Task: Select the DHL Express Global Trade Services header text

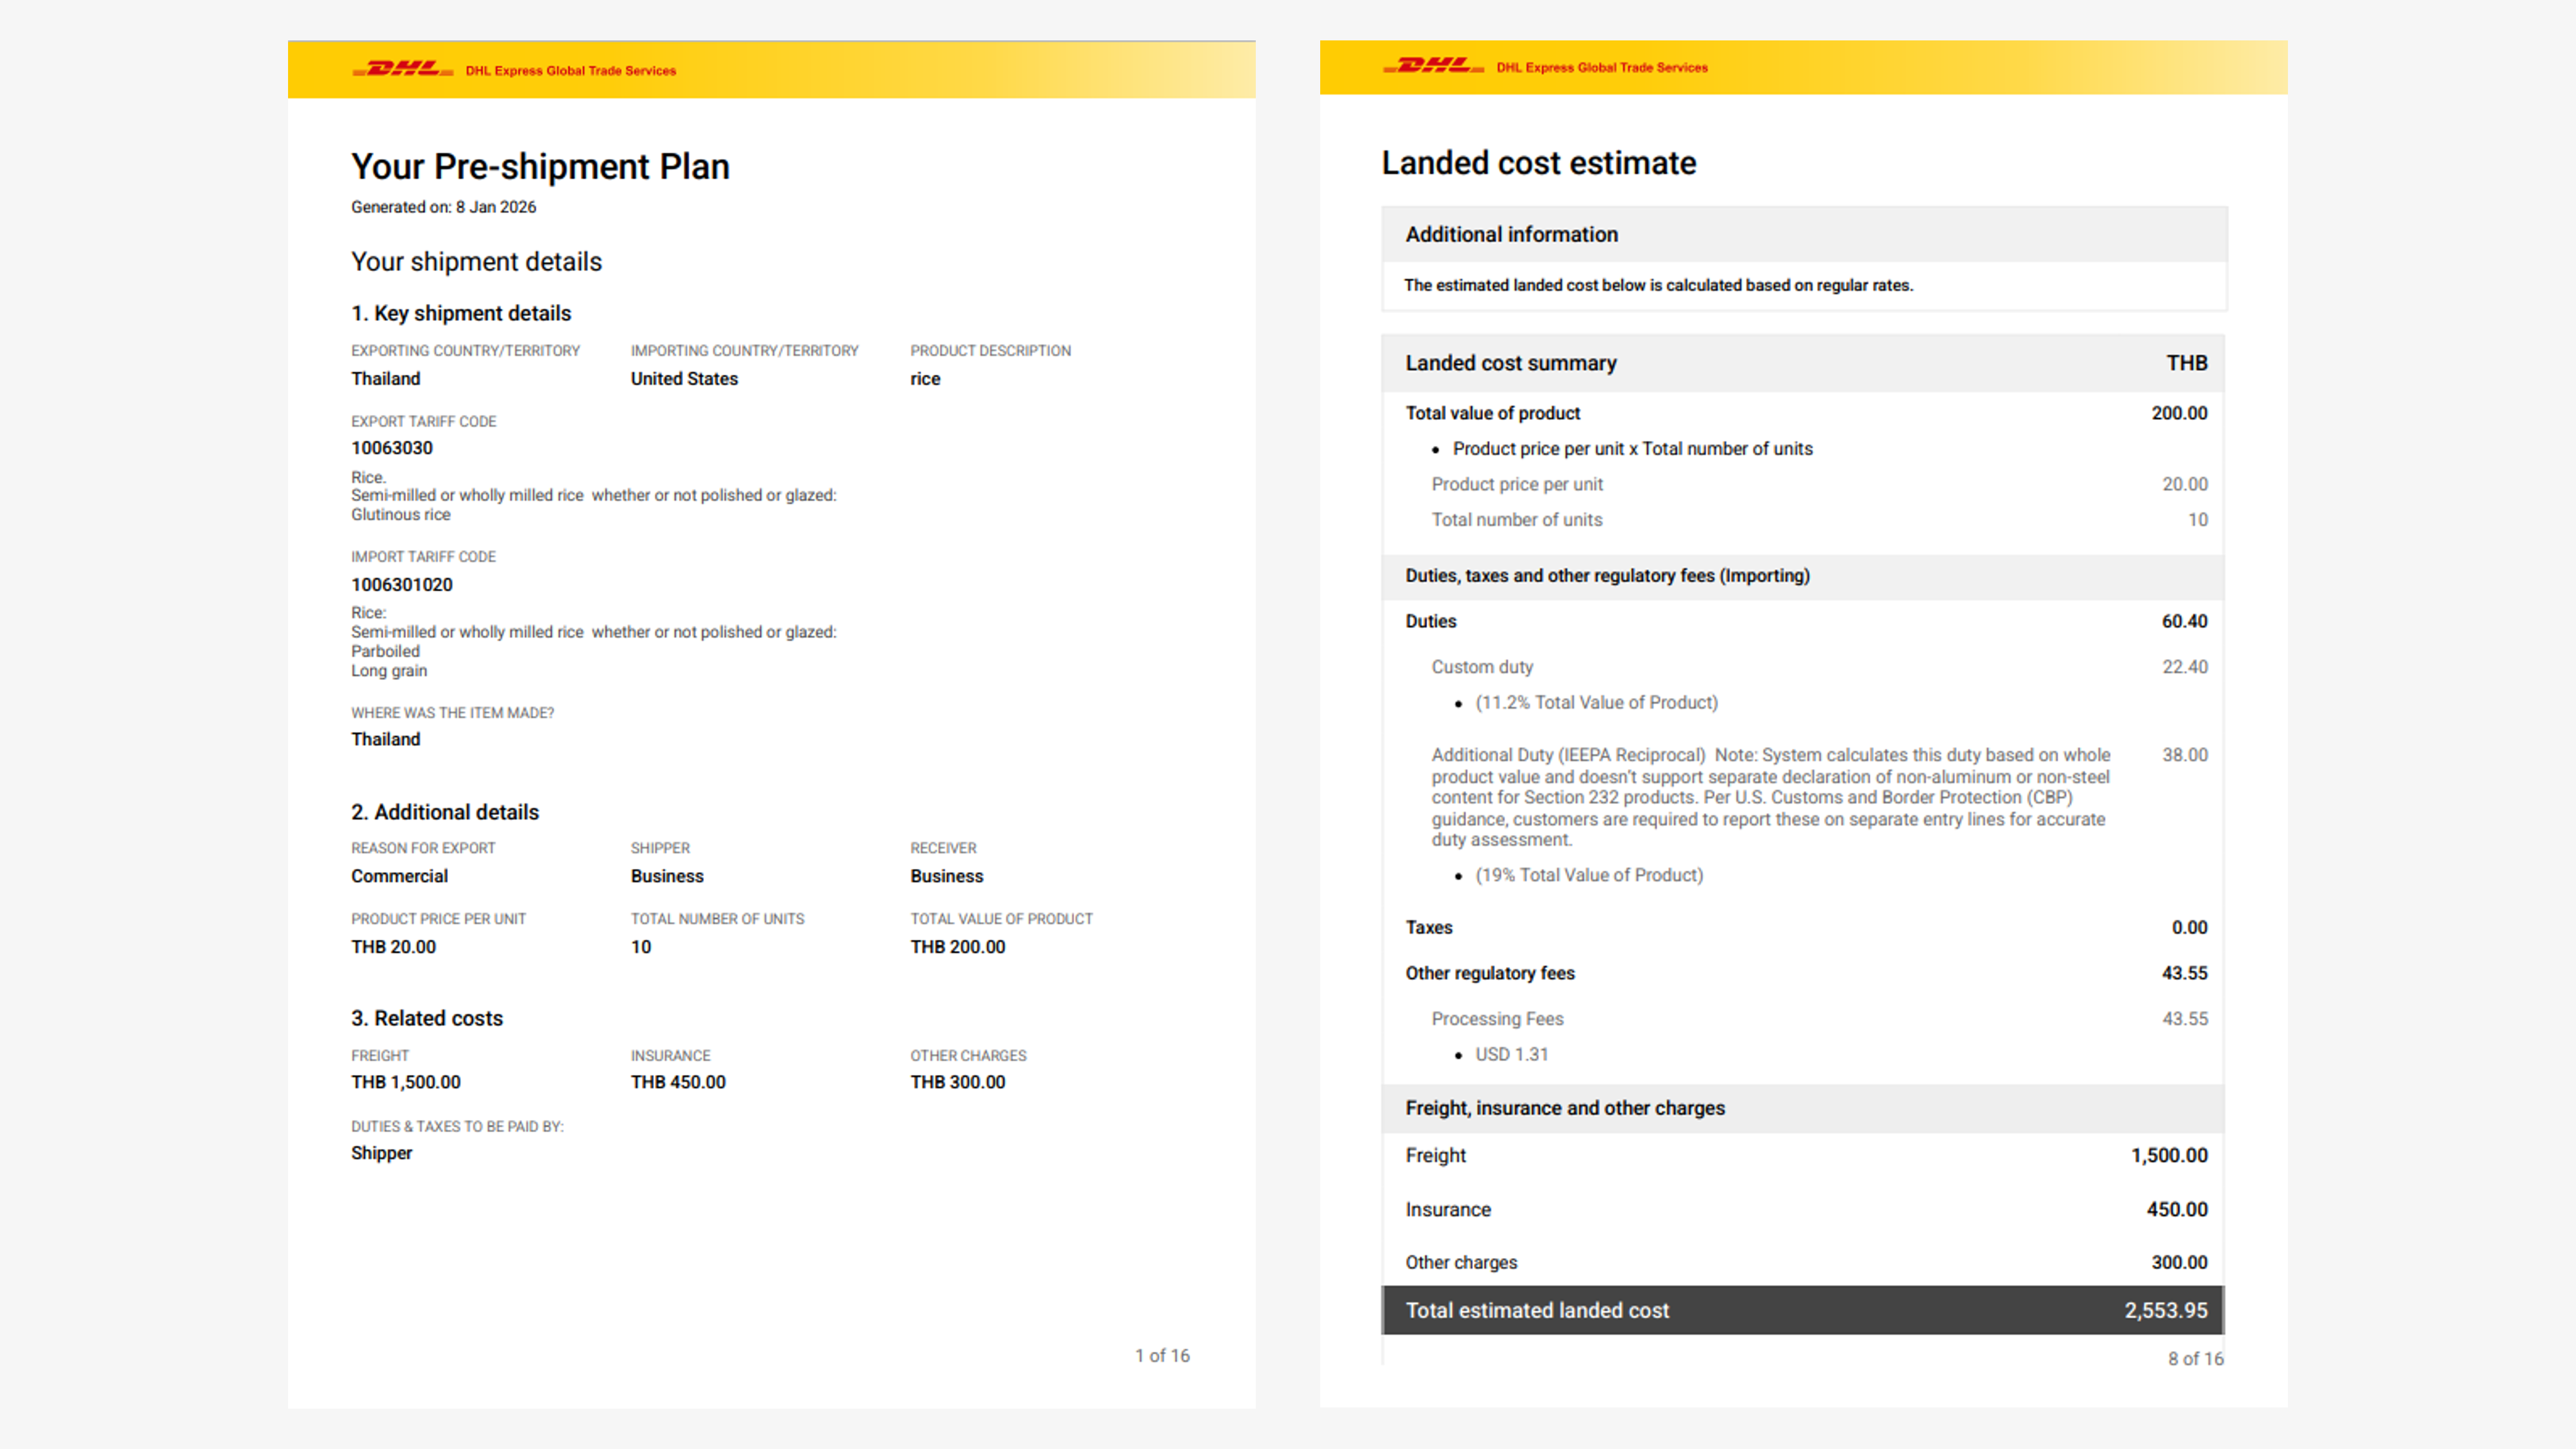Action: pyautogui.click(x=570, y=71)
